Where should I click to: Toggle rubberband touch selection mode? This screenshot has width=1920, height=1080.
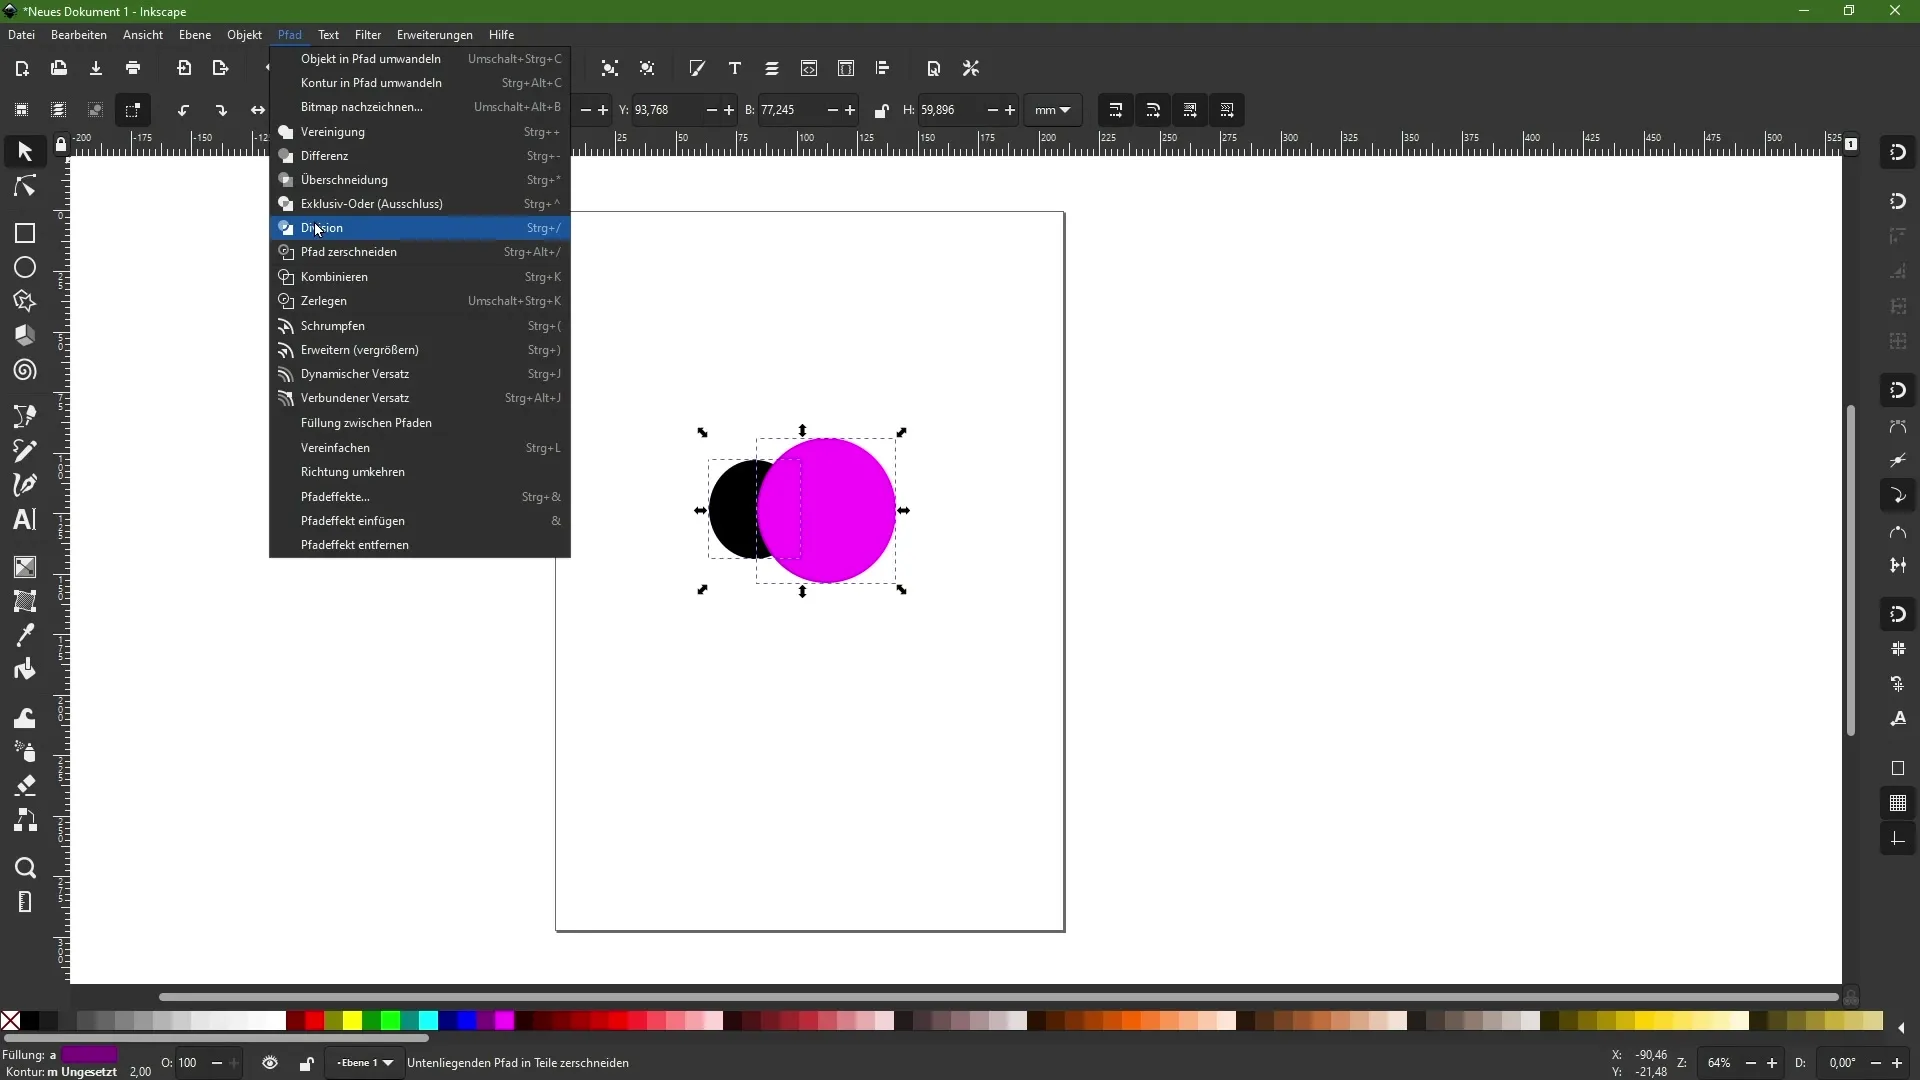(133, 111)
